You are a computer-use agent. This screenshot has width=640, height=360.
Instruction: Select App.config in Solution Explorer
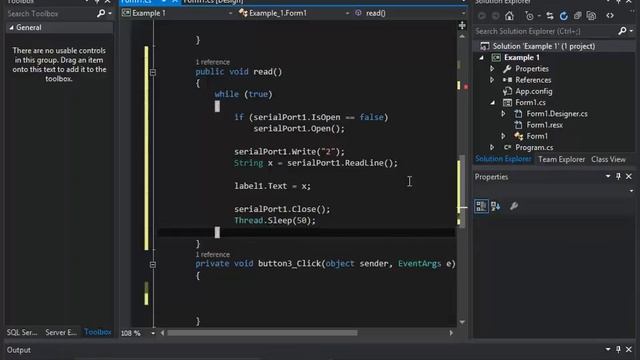(533, 91)
